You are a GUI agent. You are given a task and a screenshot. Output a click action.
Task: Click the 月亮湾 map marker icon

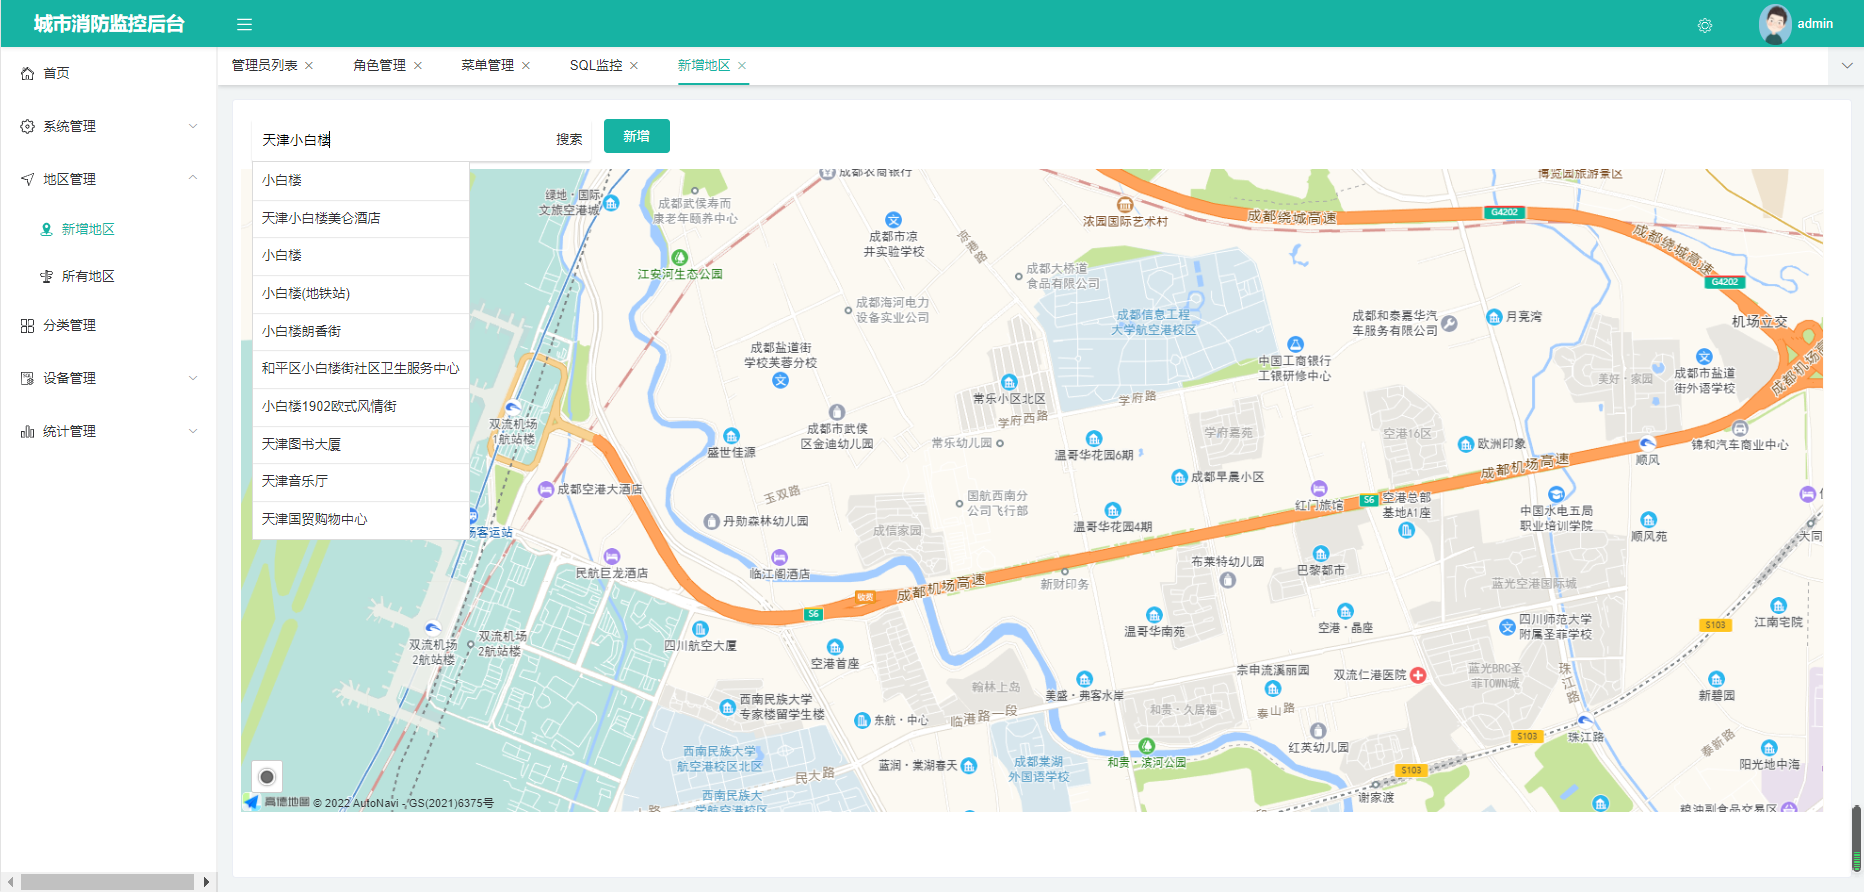[x=1494, y=316]
